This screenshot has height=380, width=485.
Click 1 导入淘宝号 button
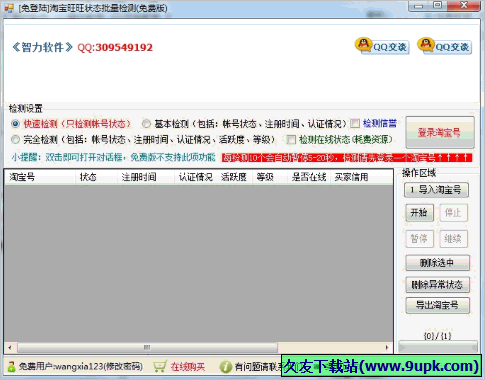tap(436, 190)
